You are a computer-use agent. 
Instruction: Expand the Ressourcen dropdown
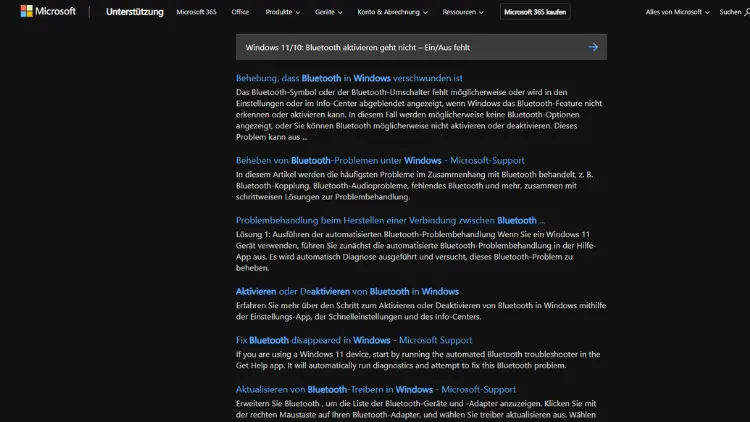(463, 12)
